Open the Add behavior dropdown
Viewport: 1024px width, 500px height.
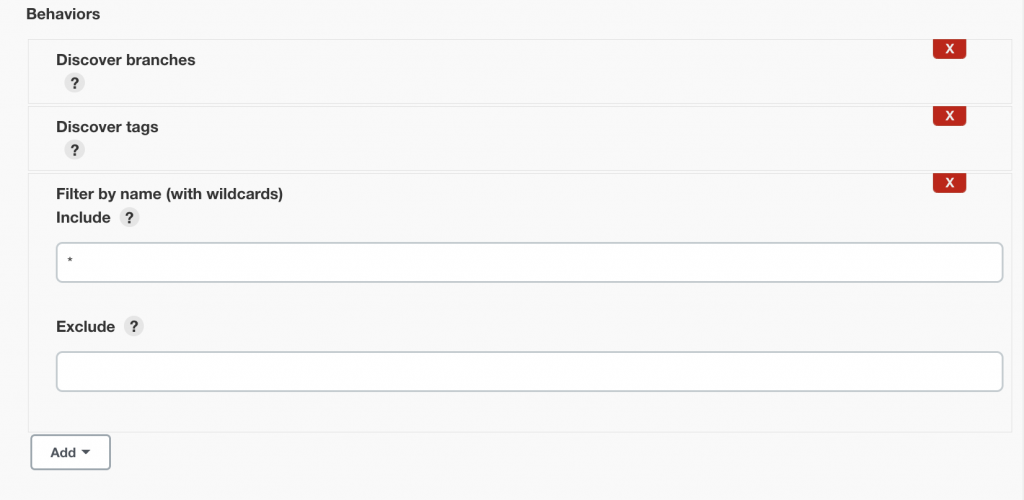70,452
